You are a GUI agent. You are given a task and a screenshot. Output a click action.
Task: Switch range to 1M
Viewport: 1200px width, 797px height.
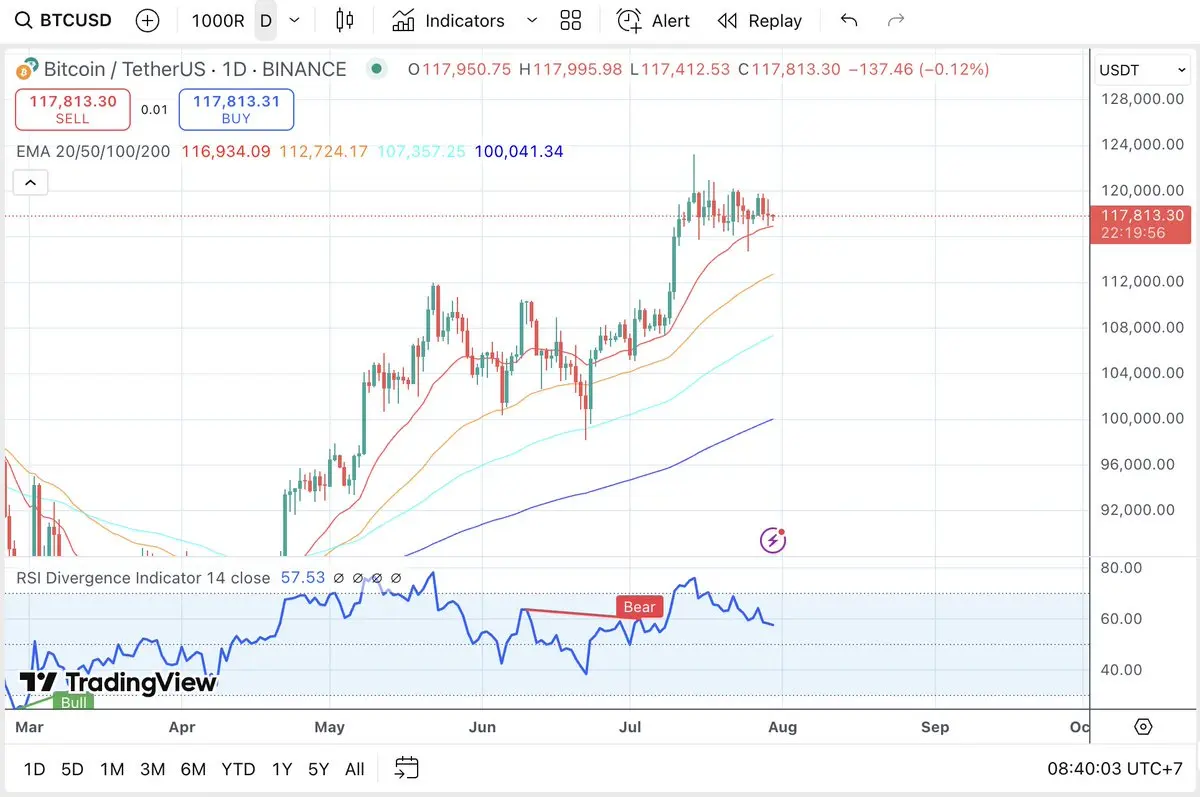click(x=112, y=769)
